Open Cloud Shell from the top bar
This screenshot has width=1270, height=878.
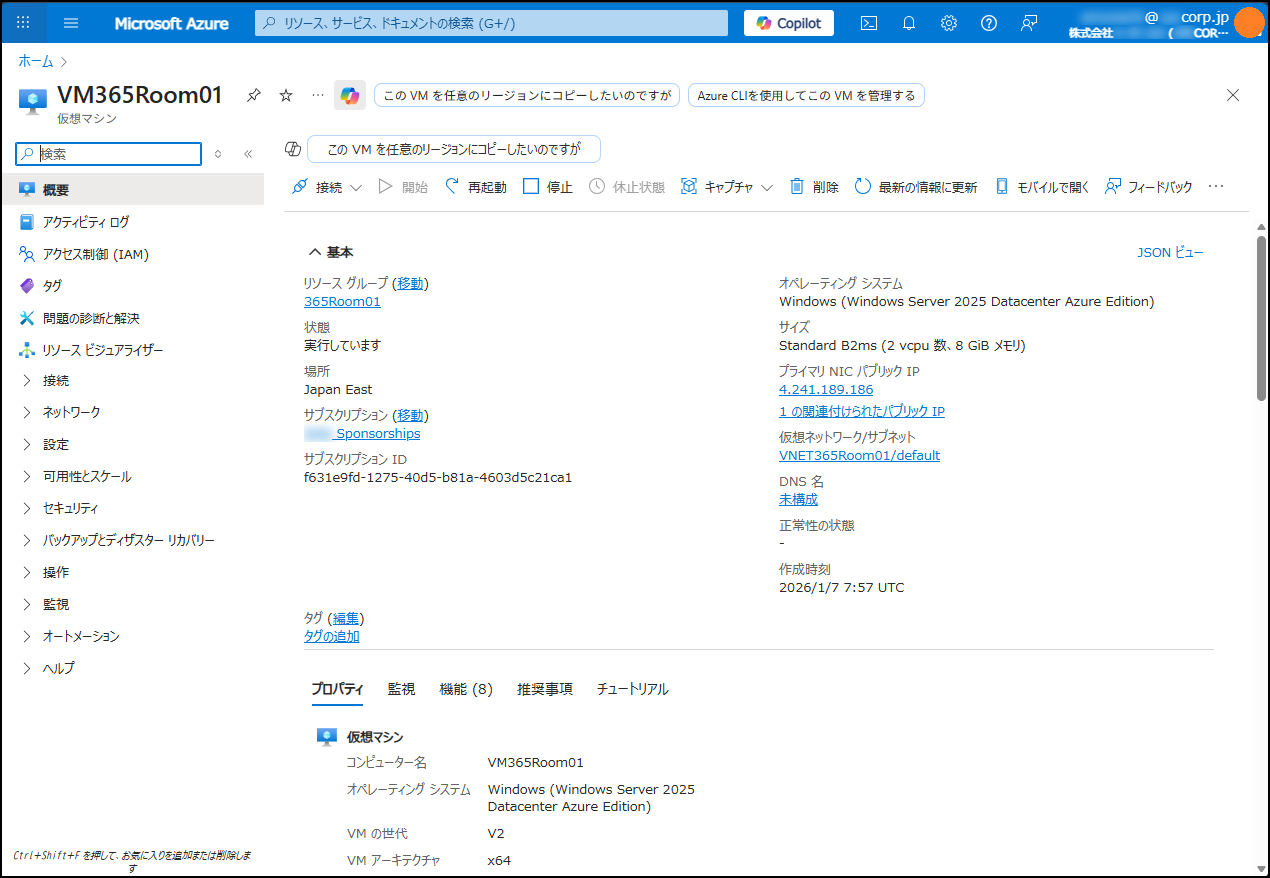(869, 23)
